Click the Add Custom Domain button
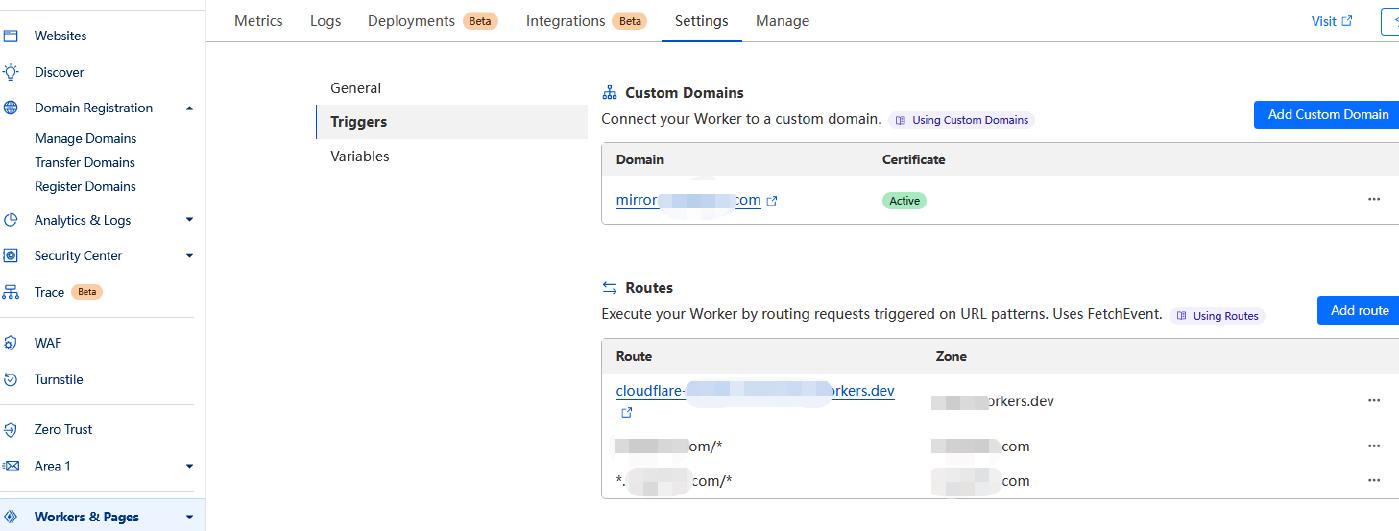Viewport: 1399px width, 531px height. 1327,115
